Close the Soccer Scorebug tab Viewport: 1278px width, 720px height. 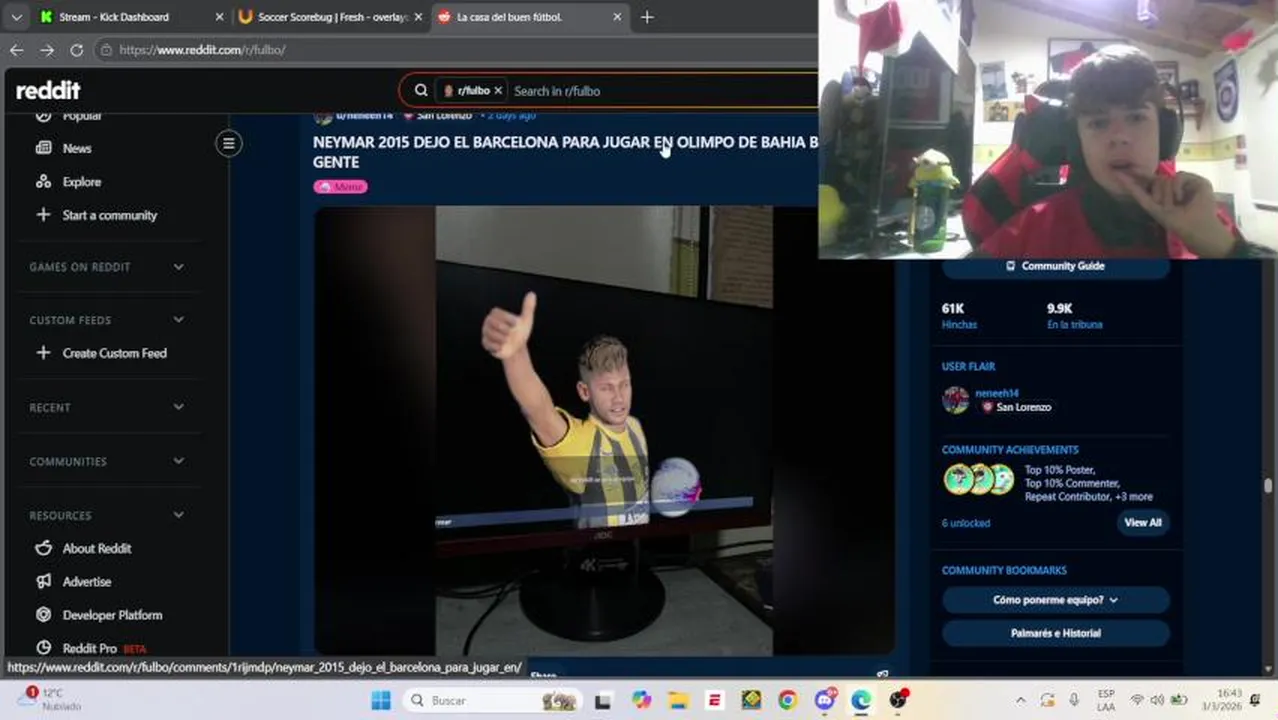pos(418,17)
